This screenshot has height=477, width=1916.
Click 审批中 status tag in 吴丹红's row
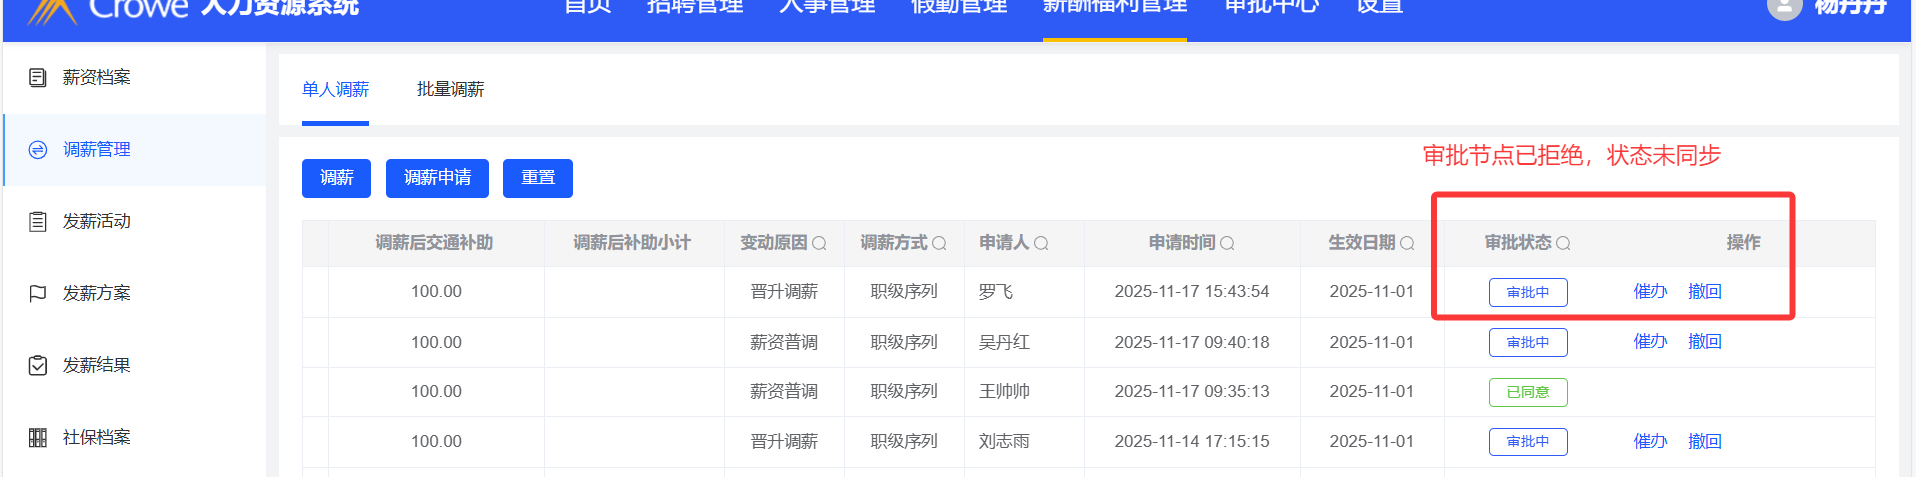[1528, 343]
